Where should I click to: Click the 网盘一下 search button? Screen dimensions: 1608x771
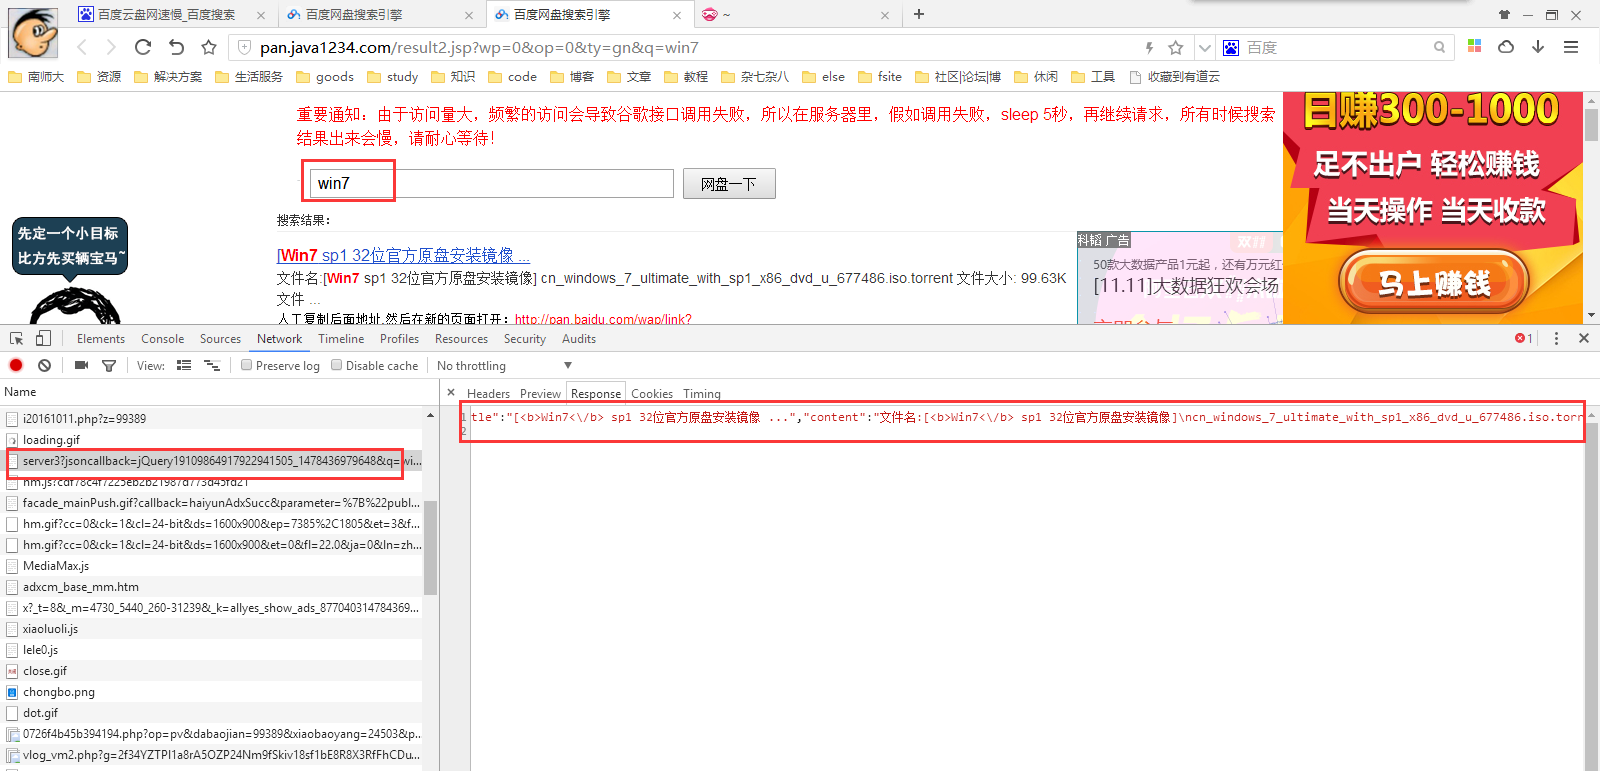(729, 184)
